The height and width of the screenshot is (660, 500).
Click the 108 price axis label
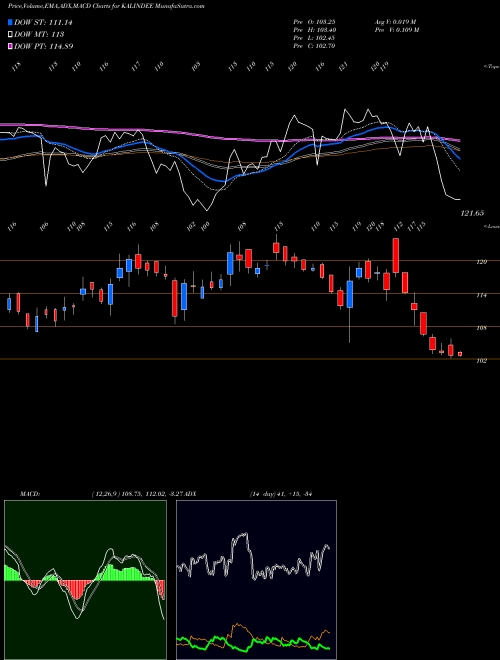(481, 328)
